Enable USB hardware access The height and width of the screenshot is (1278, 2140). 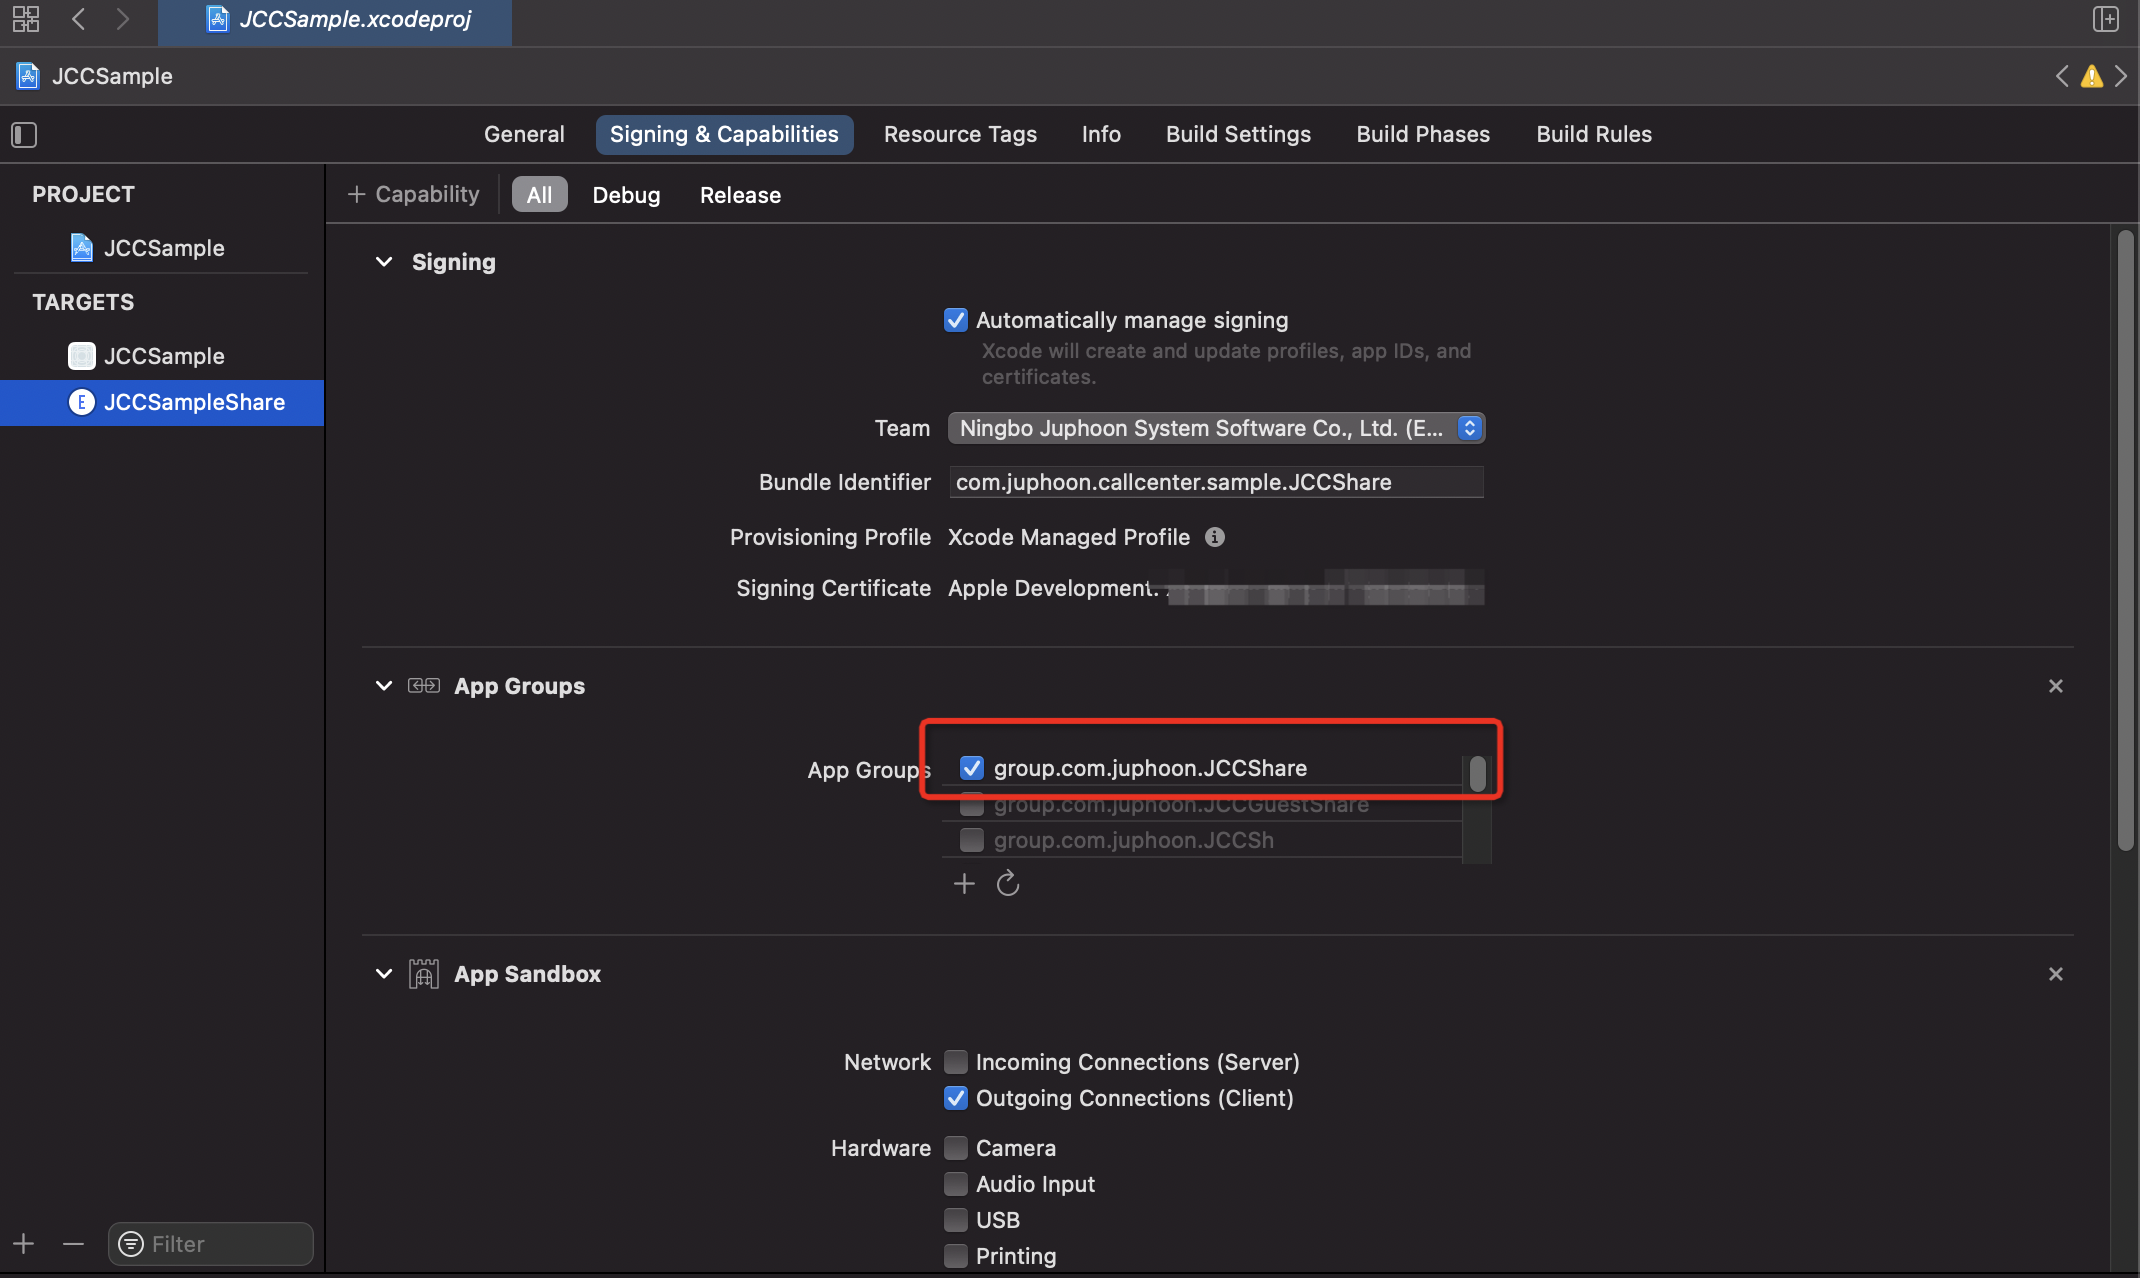[956, 1220]
